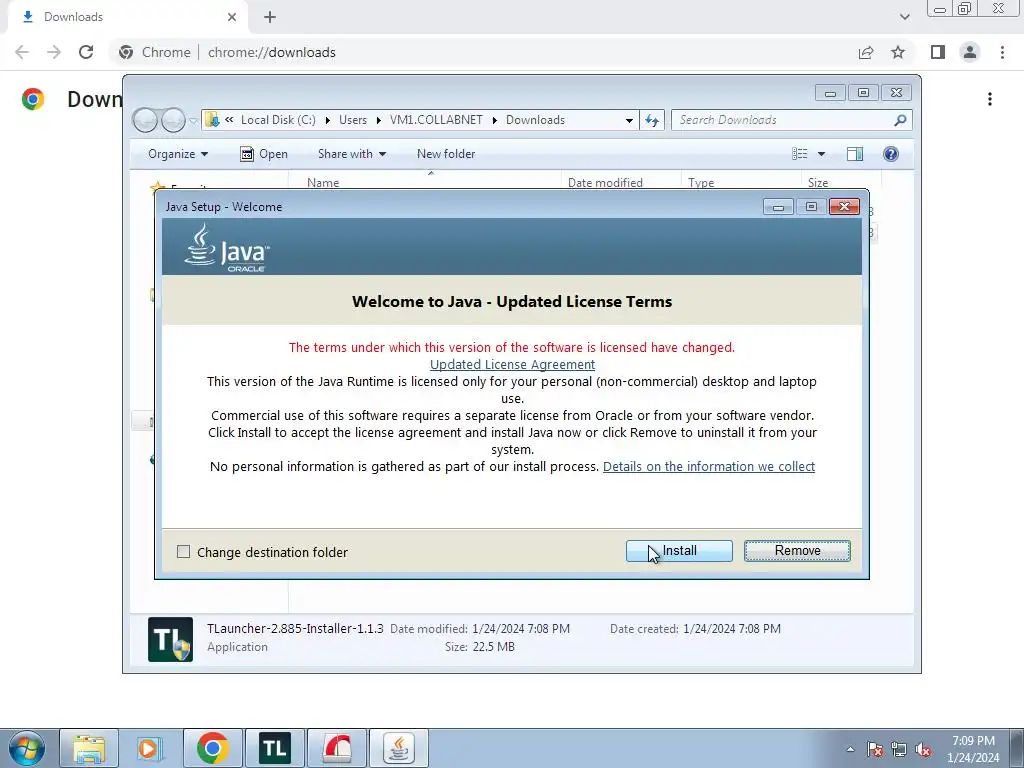Go forward in the Explorer window

pos(173,120)
